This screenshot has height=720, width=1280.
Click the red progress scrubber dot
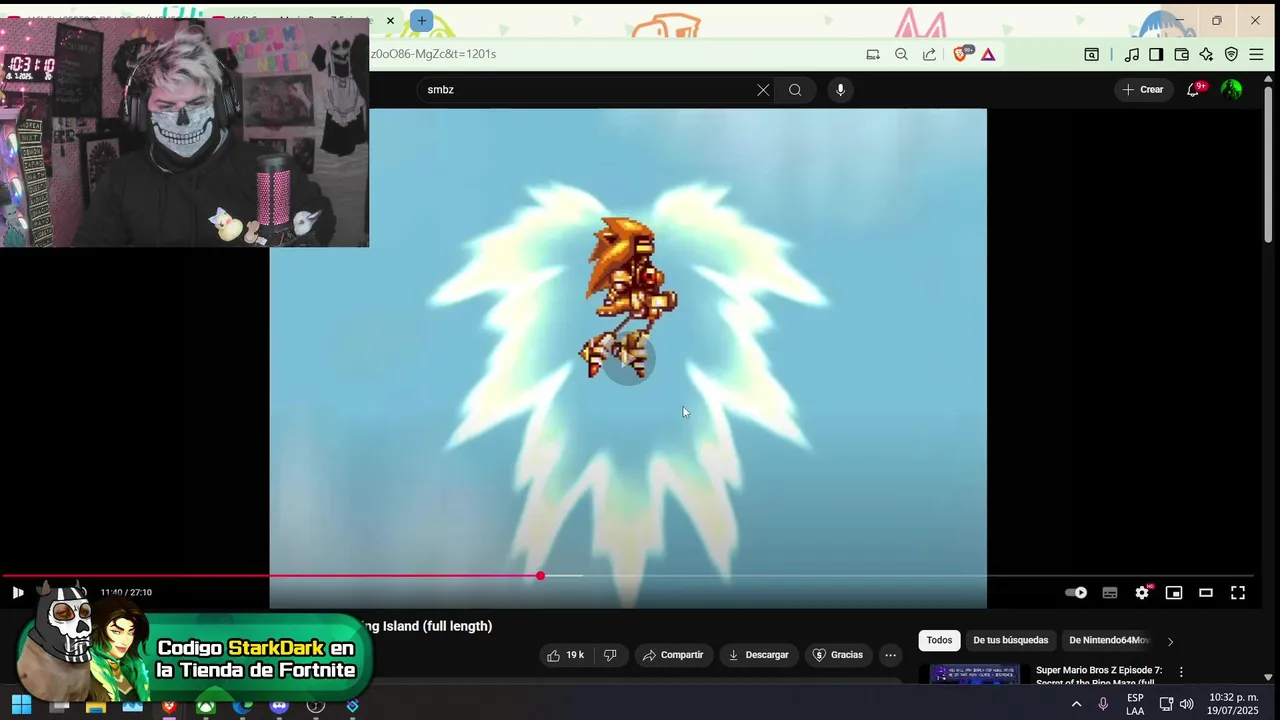540,576
